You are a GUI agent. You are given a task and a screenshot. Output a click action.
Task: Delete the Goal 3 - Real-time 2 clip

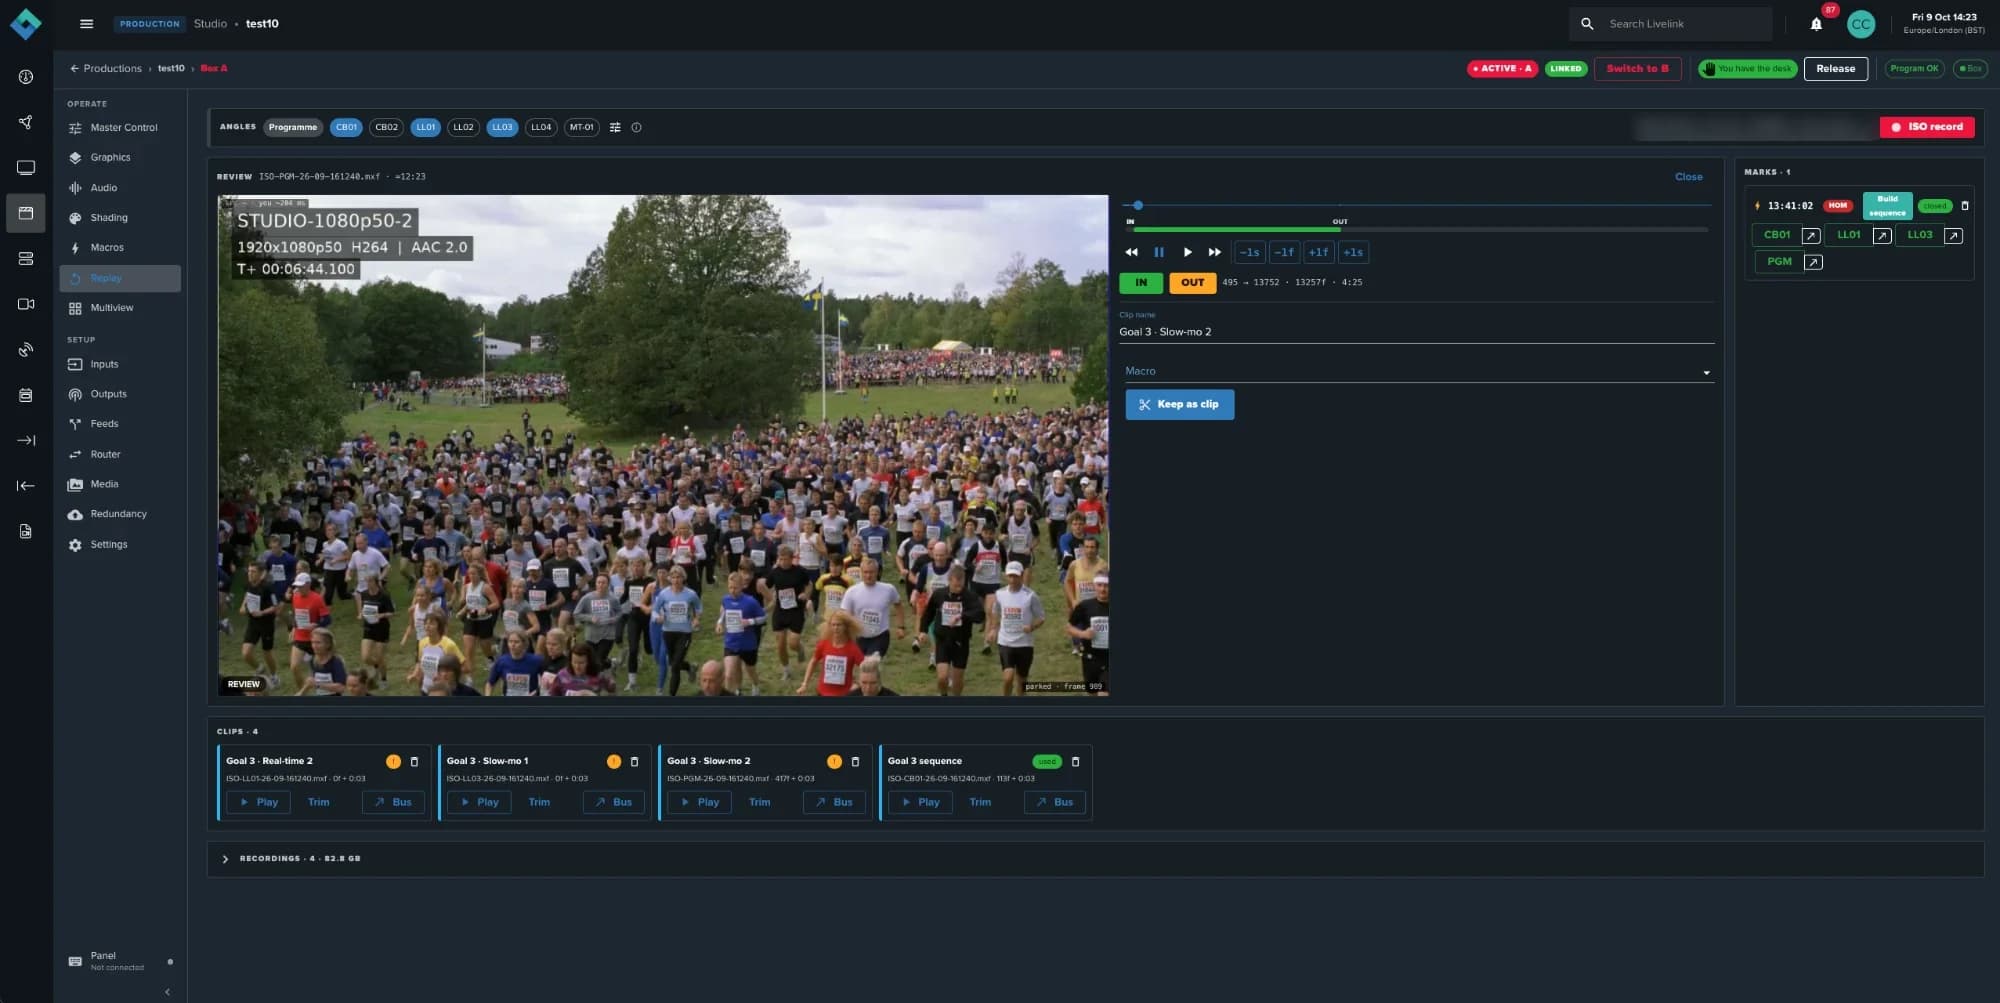tap(414, 762)
